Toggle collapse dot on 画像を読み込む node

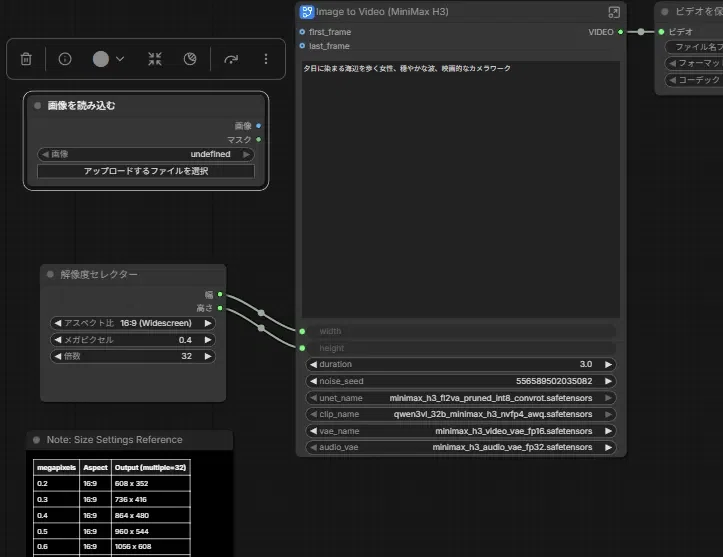[x=37, y=106]
